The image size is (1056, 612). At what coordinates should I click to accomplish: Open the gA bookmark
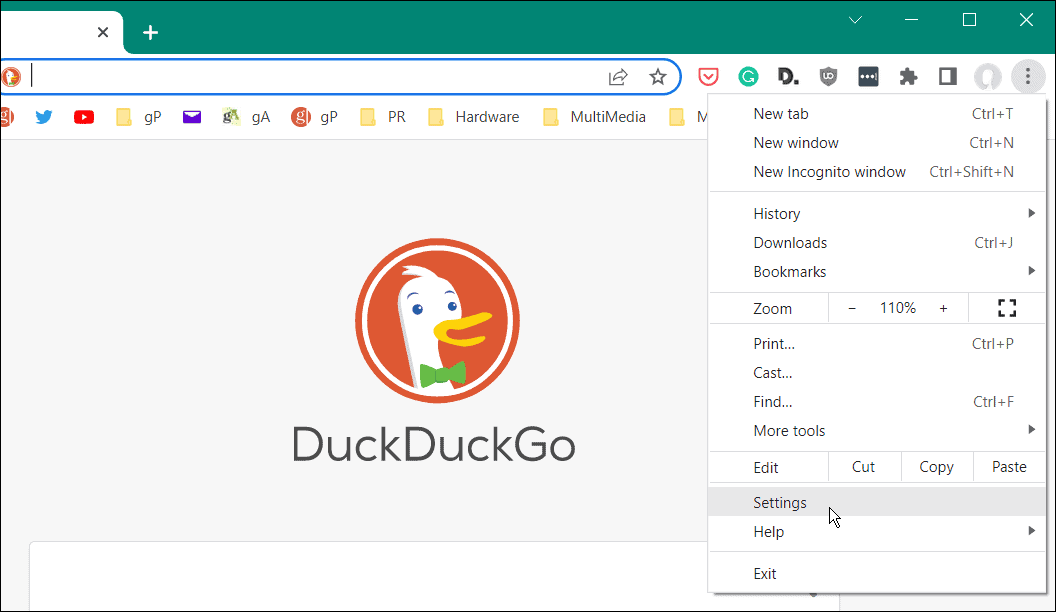pyautogui.click(x=246, y=117)
